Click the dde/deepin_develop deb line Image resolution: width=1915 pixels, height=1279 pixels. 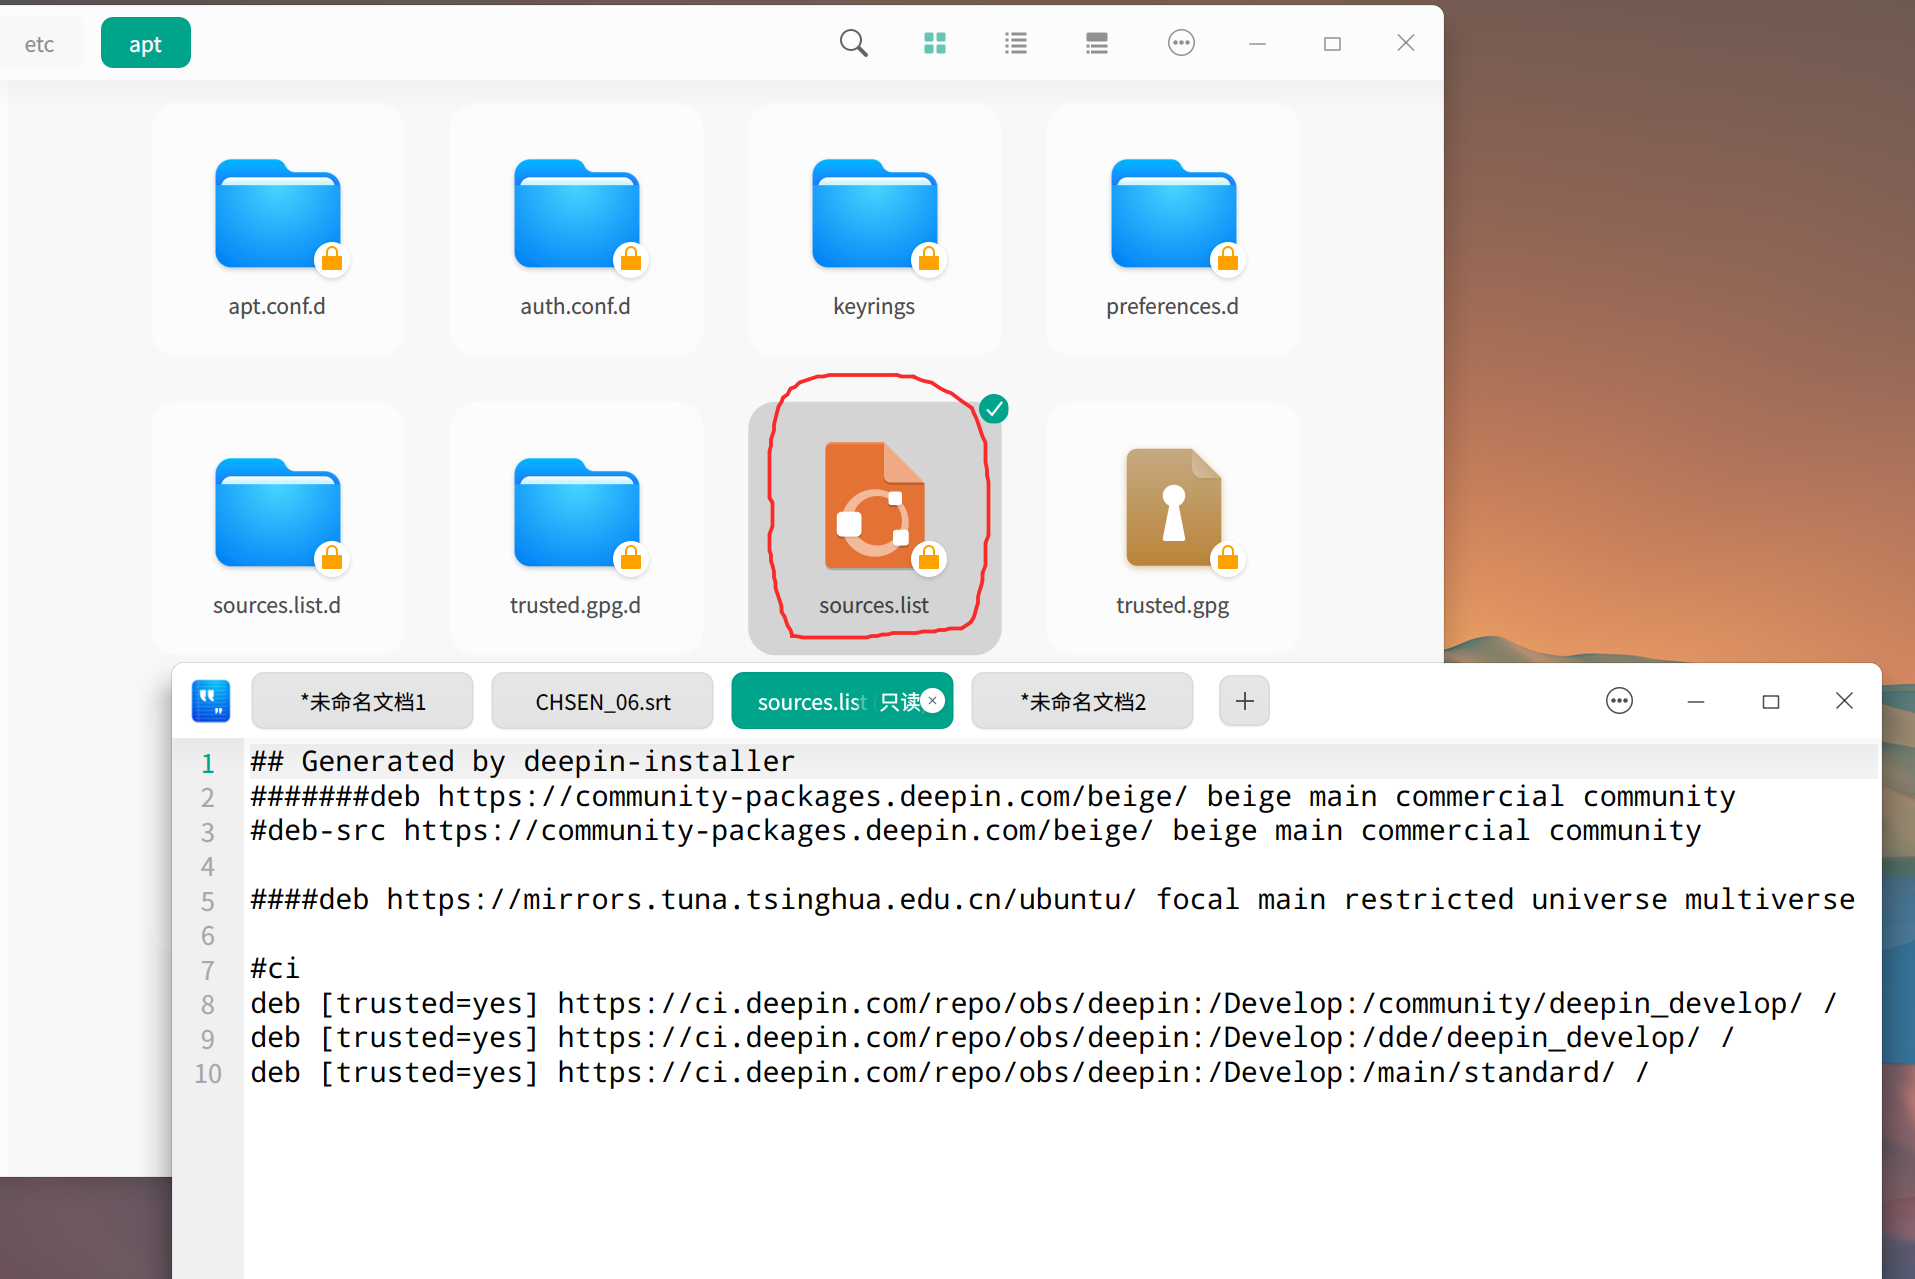993,1038
